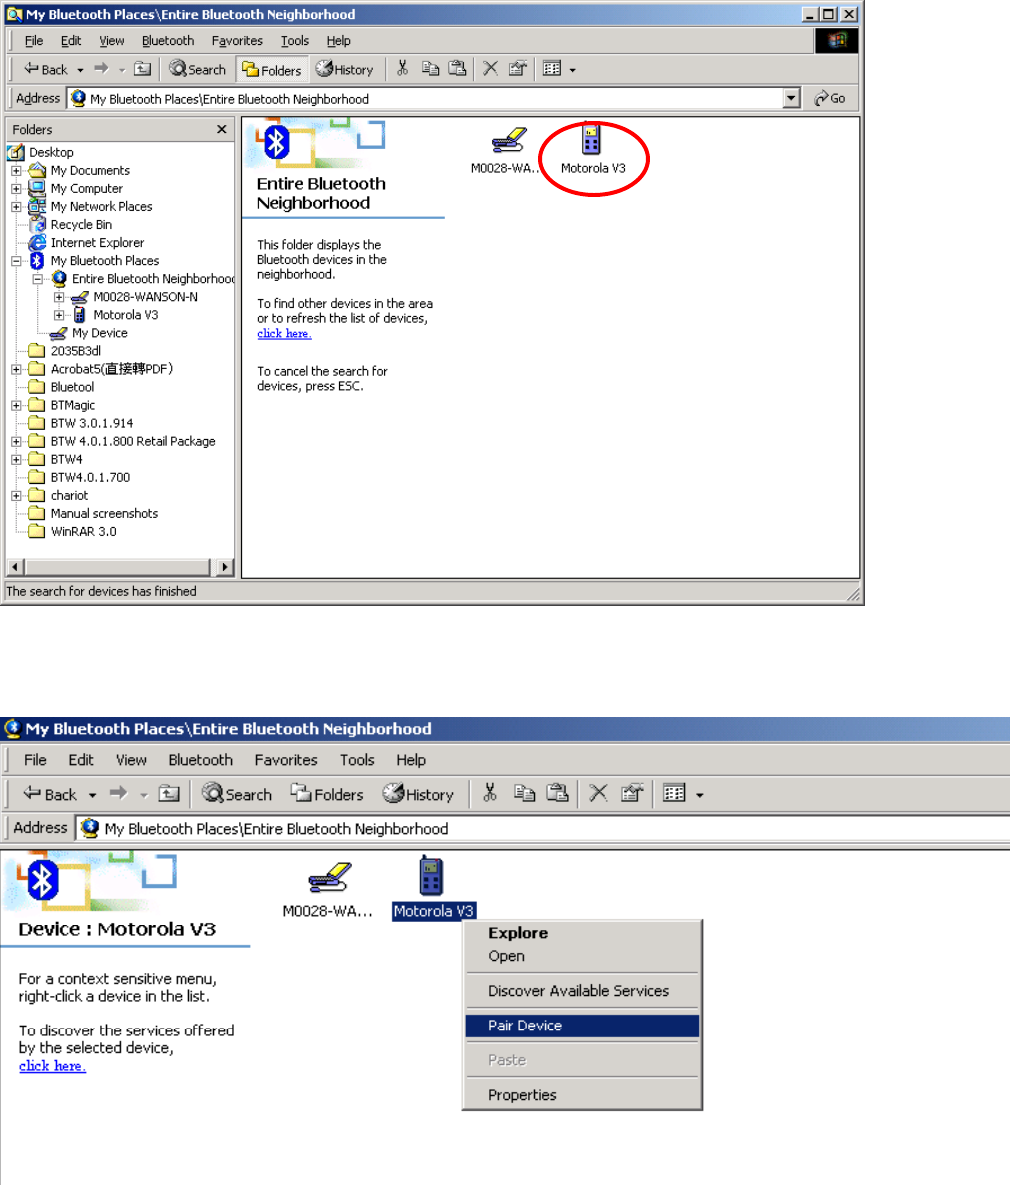Click Search button in upper window toolbar

pos(197,69)
